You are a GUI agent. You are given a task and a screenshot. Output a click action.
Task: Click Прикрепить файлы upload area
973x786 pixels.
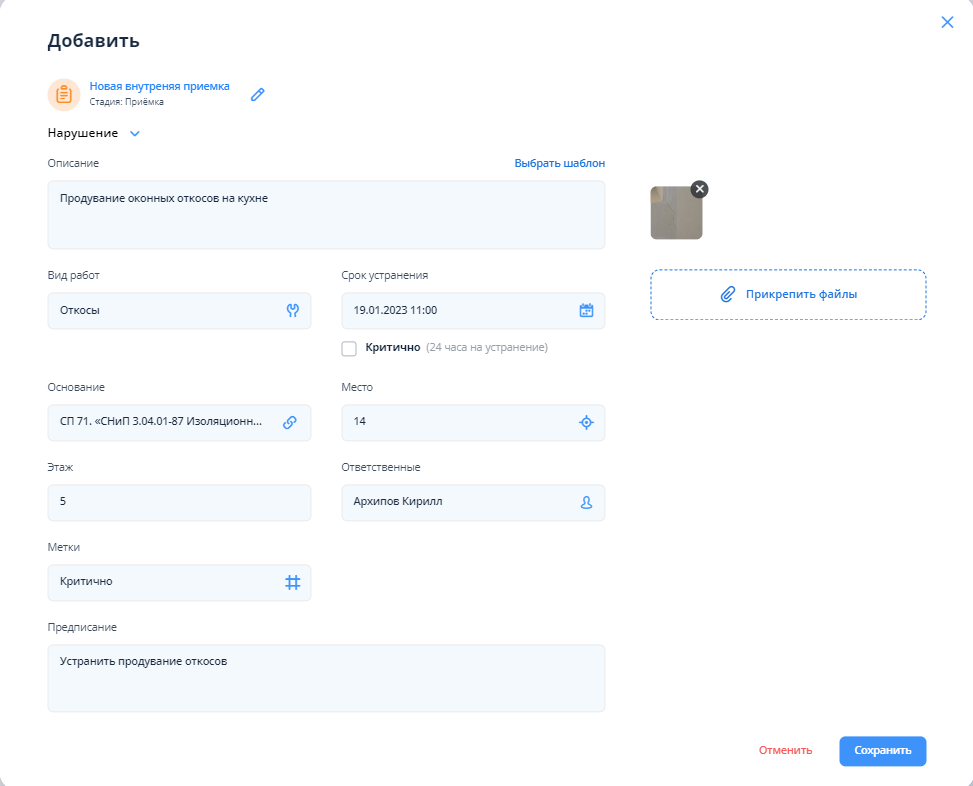(788, 294)
